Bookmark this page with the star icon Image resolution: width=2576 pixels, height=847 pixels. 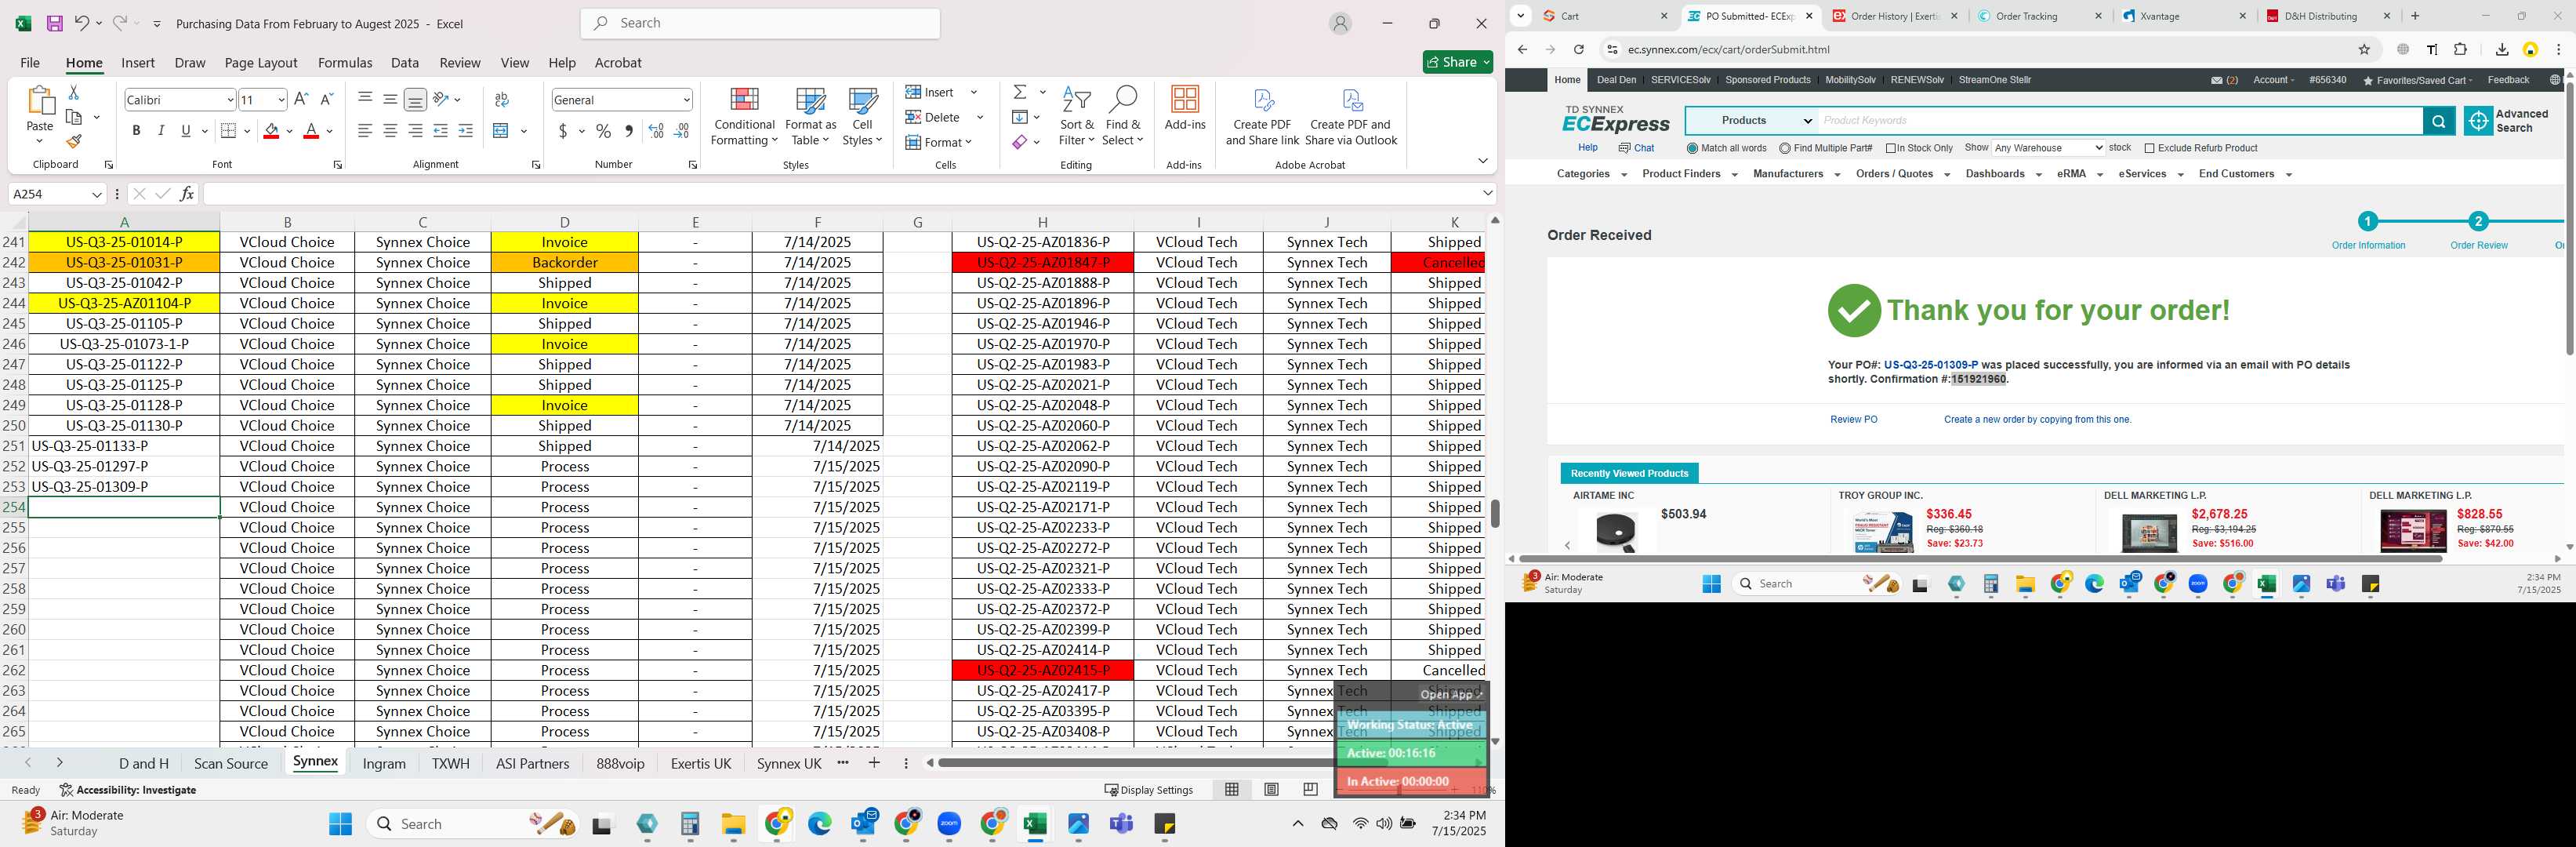pyautogui.click(x=2364, y=49)
